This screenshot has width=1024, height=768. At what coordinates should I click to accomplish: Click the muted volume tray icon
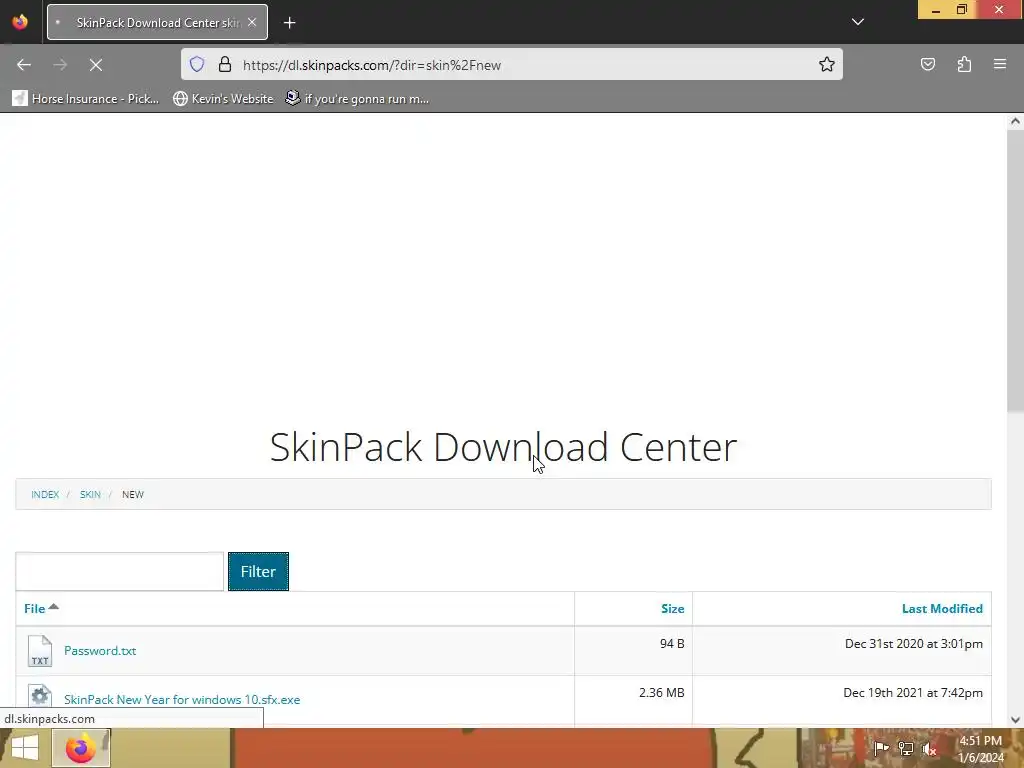click(929, 748)
